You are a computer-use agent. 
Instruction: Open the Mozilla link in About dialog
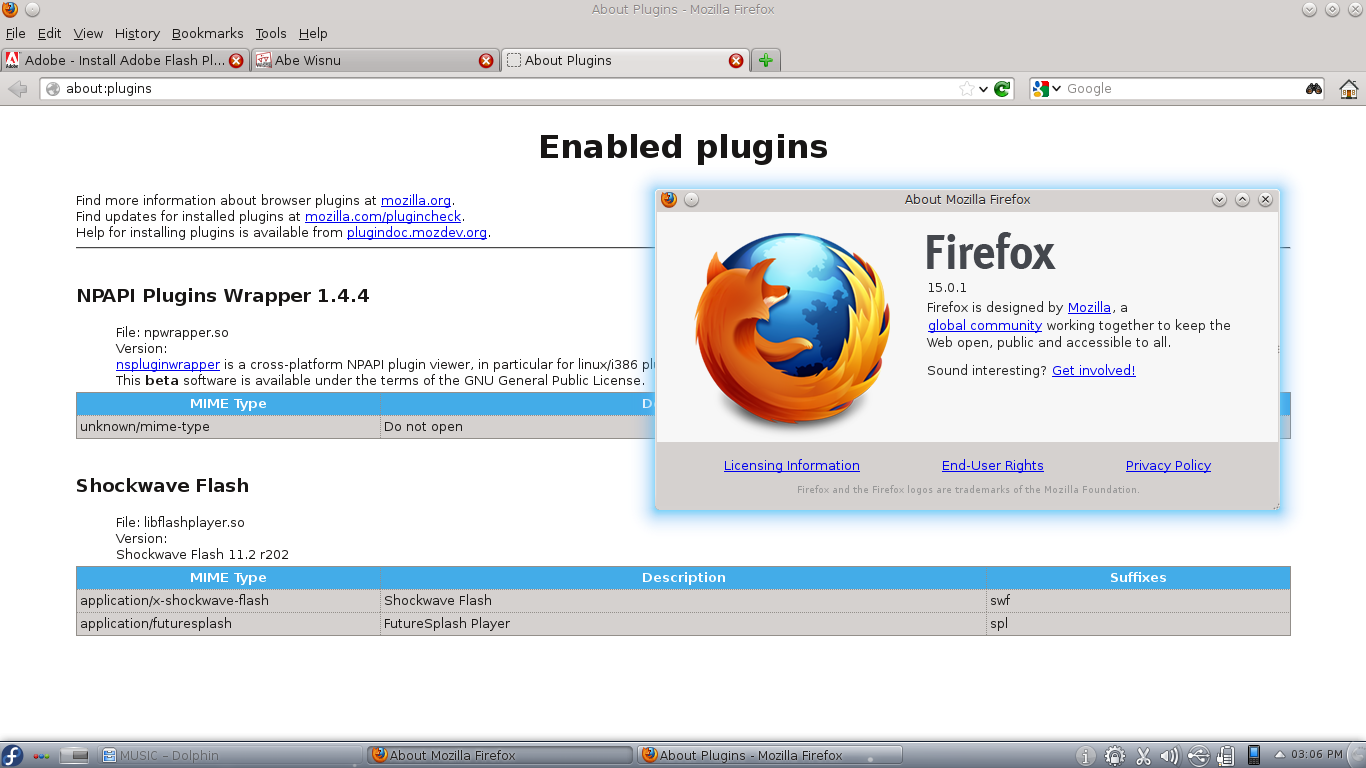pyautogui.click(x=1089, y=307)
